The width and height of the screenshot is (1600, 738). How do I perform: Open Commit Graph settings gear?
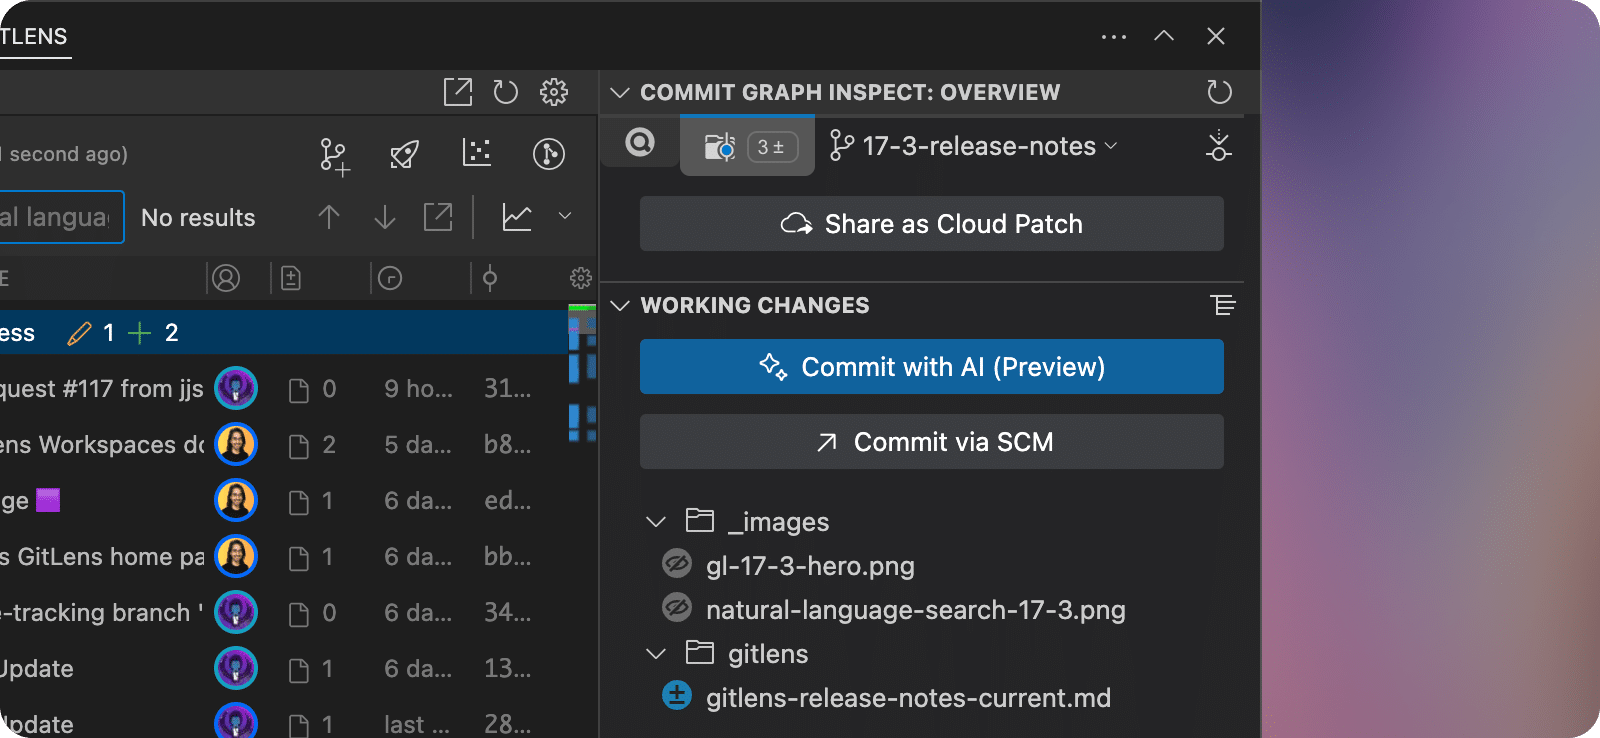click(554, 92)
